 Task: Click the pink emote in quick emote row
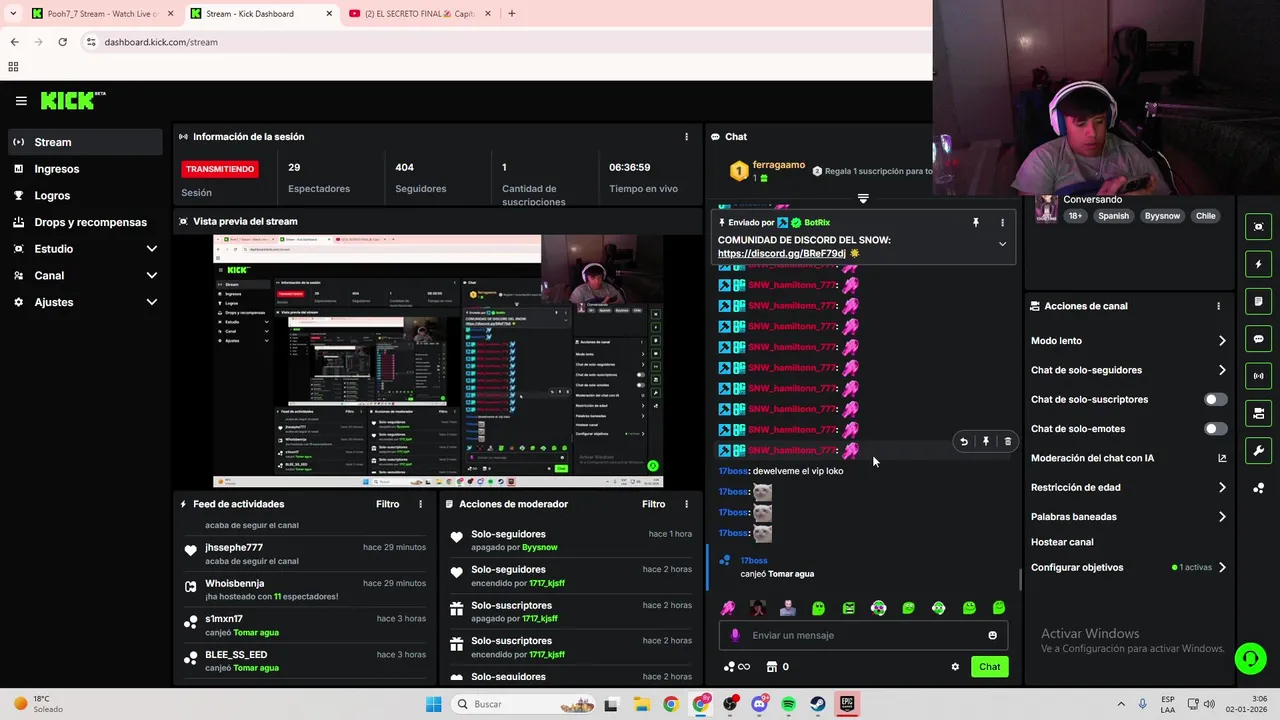pyautogui.click(x=728, y=608)
